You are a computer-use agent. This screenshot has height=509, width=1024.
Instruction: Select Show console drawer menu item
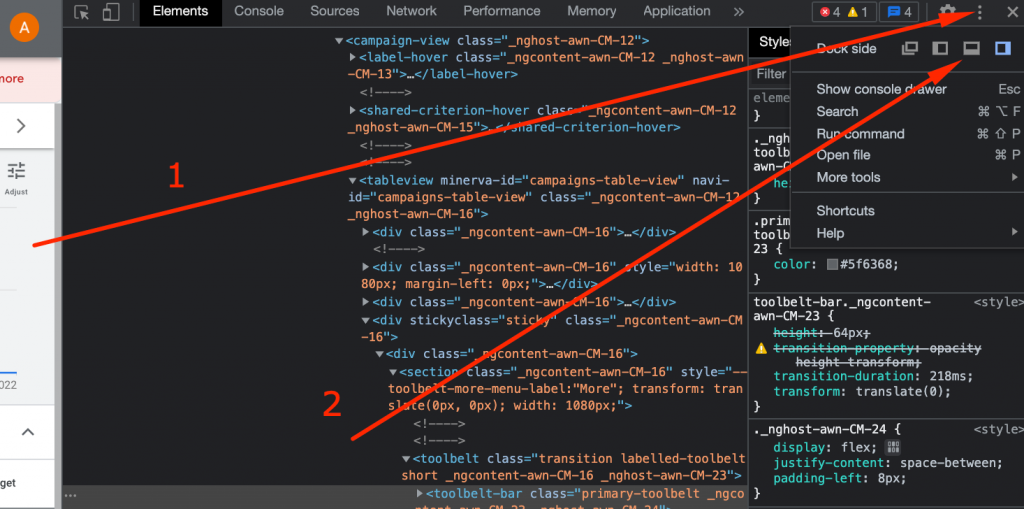click(x=907, y=90)
